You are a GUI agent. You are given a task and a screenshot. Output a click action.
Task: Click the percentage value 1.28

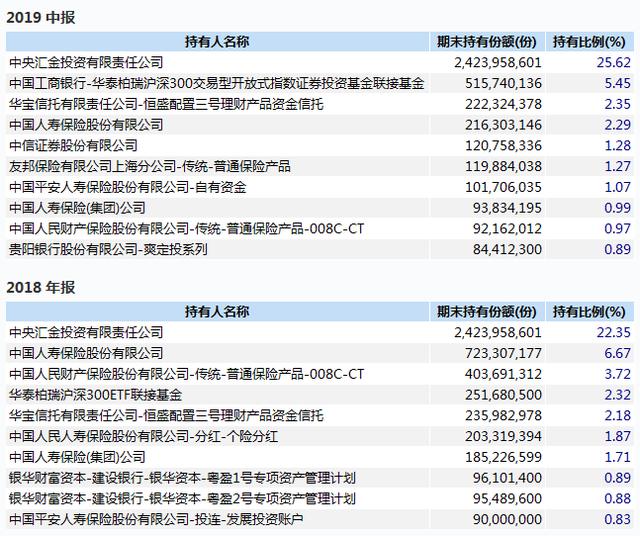click(618, 146)
